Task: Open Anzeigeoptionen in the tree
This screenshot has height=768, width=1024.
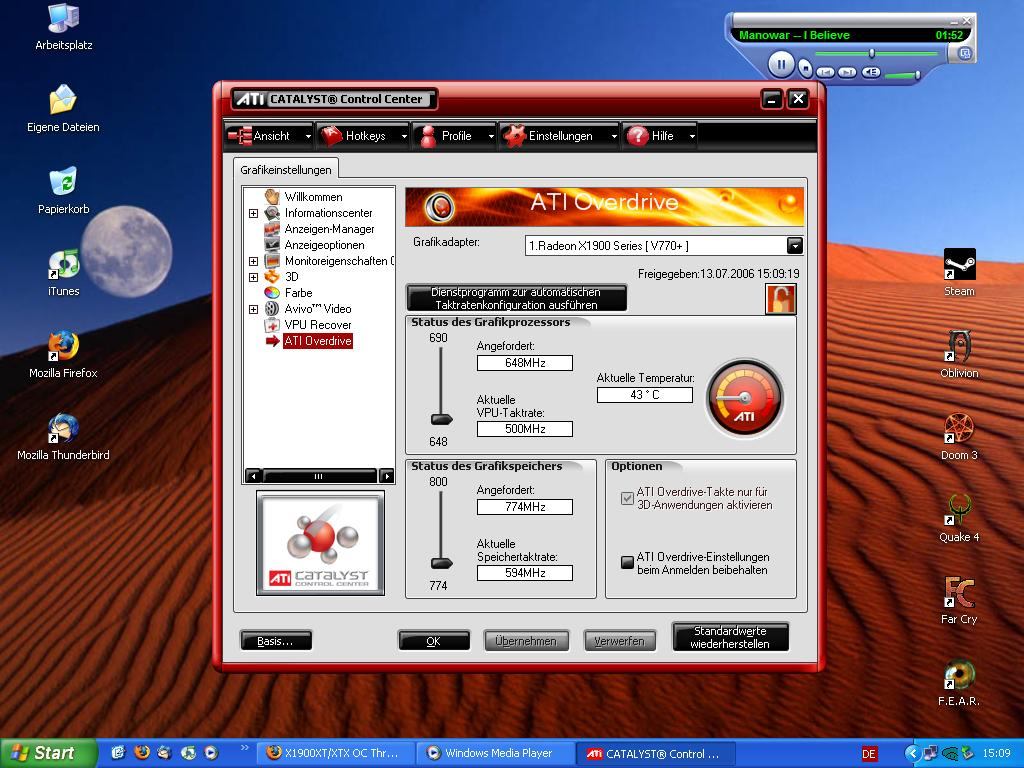Action: (x=324, y=245)
